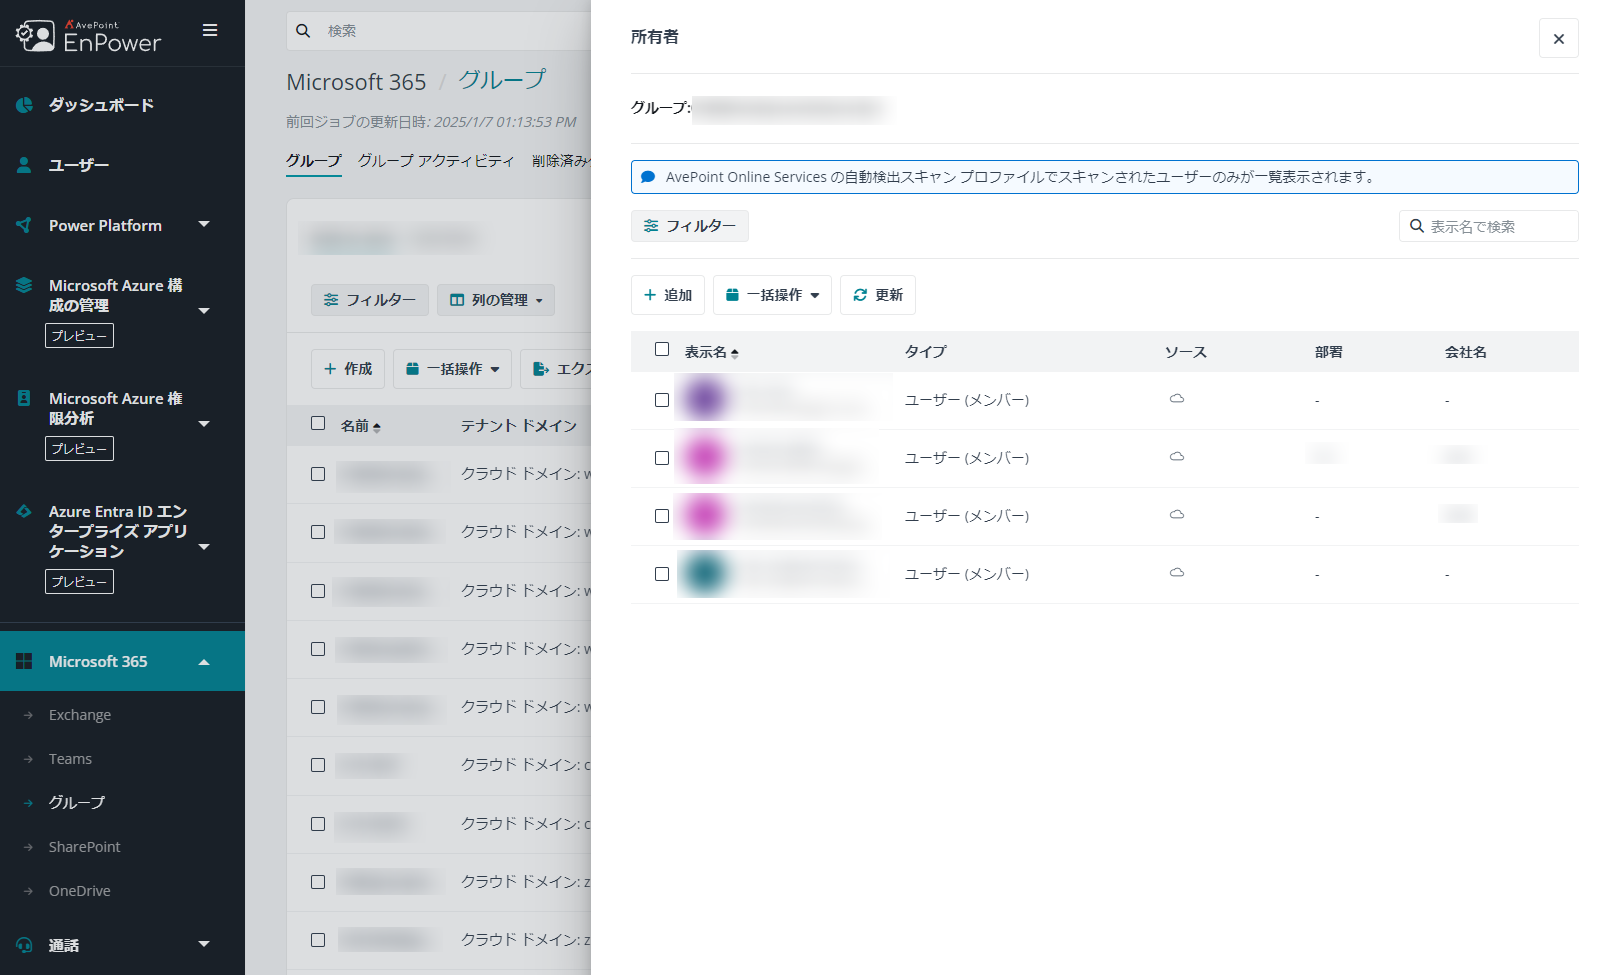Tick the third owner row checkbox
Image resolution: width=1607 pixels, height=975 pixels.
tap(662, 516)
